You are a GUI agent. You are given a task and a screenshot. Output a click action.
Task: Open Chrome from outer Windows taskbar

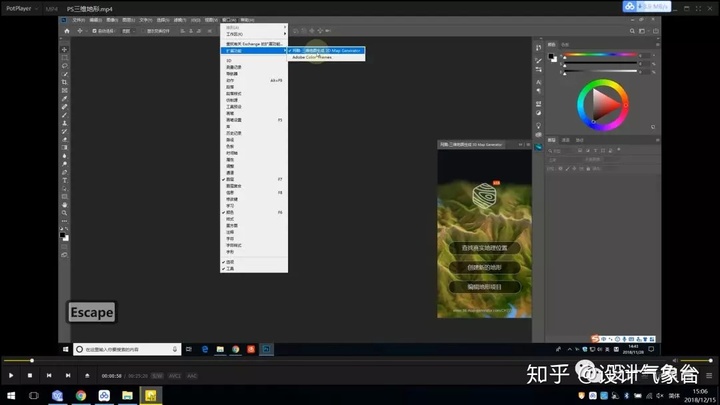[x=81, y=395]
